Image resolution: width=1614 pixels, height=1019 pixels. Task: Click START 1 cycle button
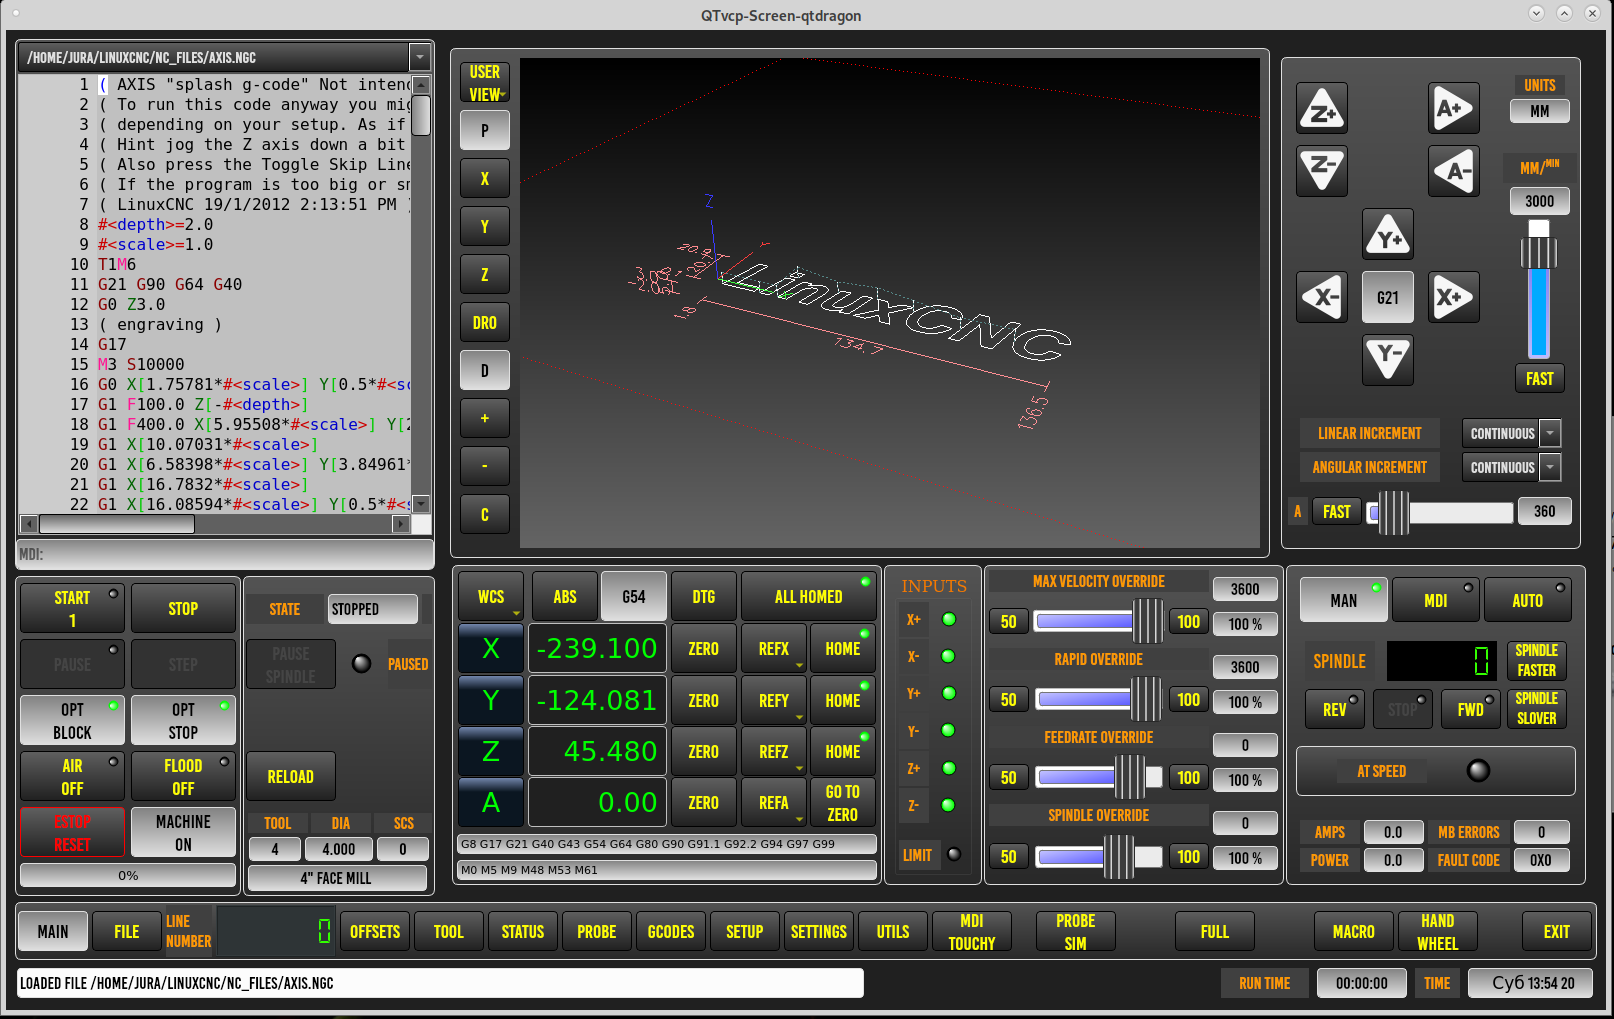[x=72, y=608]
